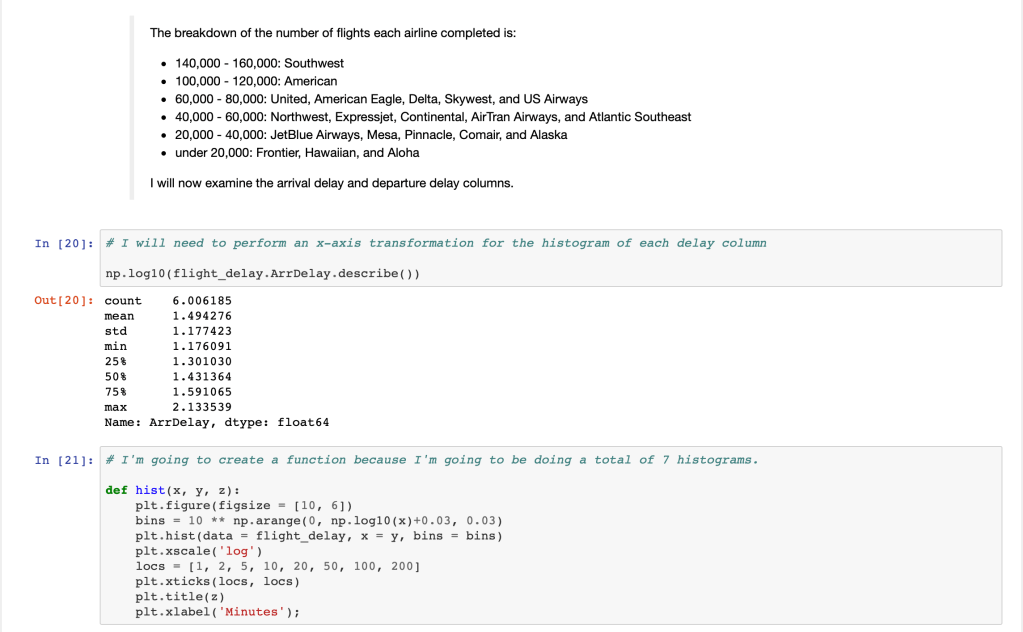1023x632 pixels.
Task: Place cursor on the plt.xscale('log') line
Action: click(199, 551)
